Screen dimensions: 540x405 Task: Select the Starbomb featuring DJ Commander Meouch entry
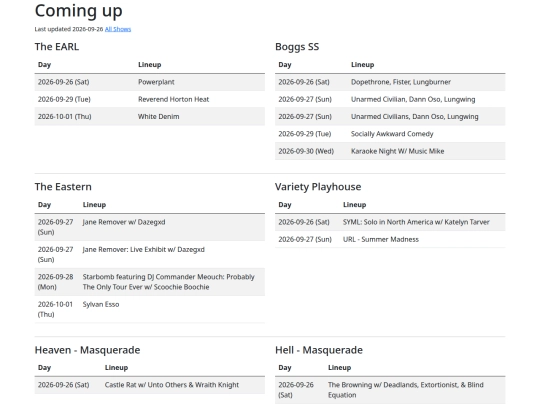coord(168,282)
